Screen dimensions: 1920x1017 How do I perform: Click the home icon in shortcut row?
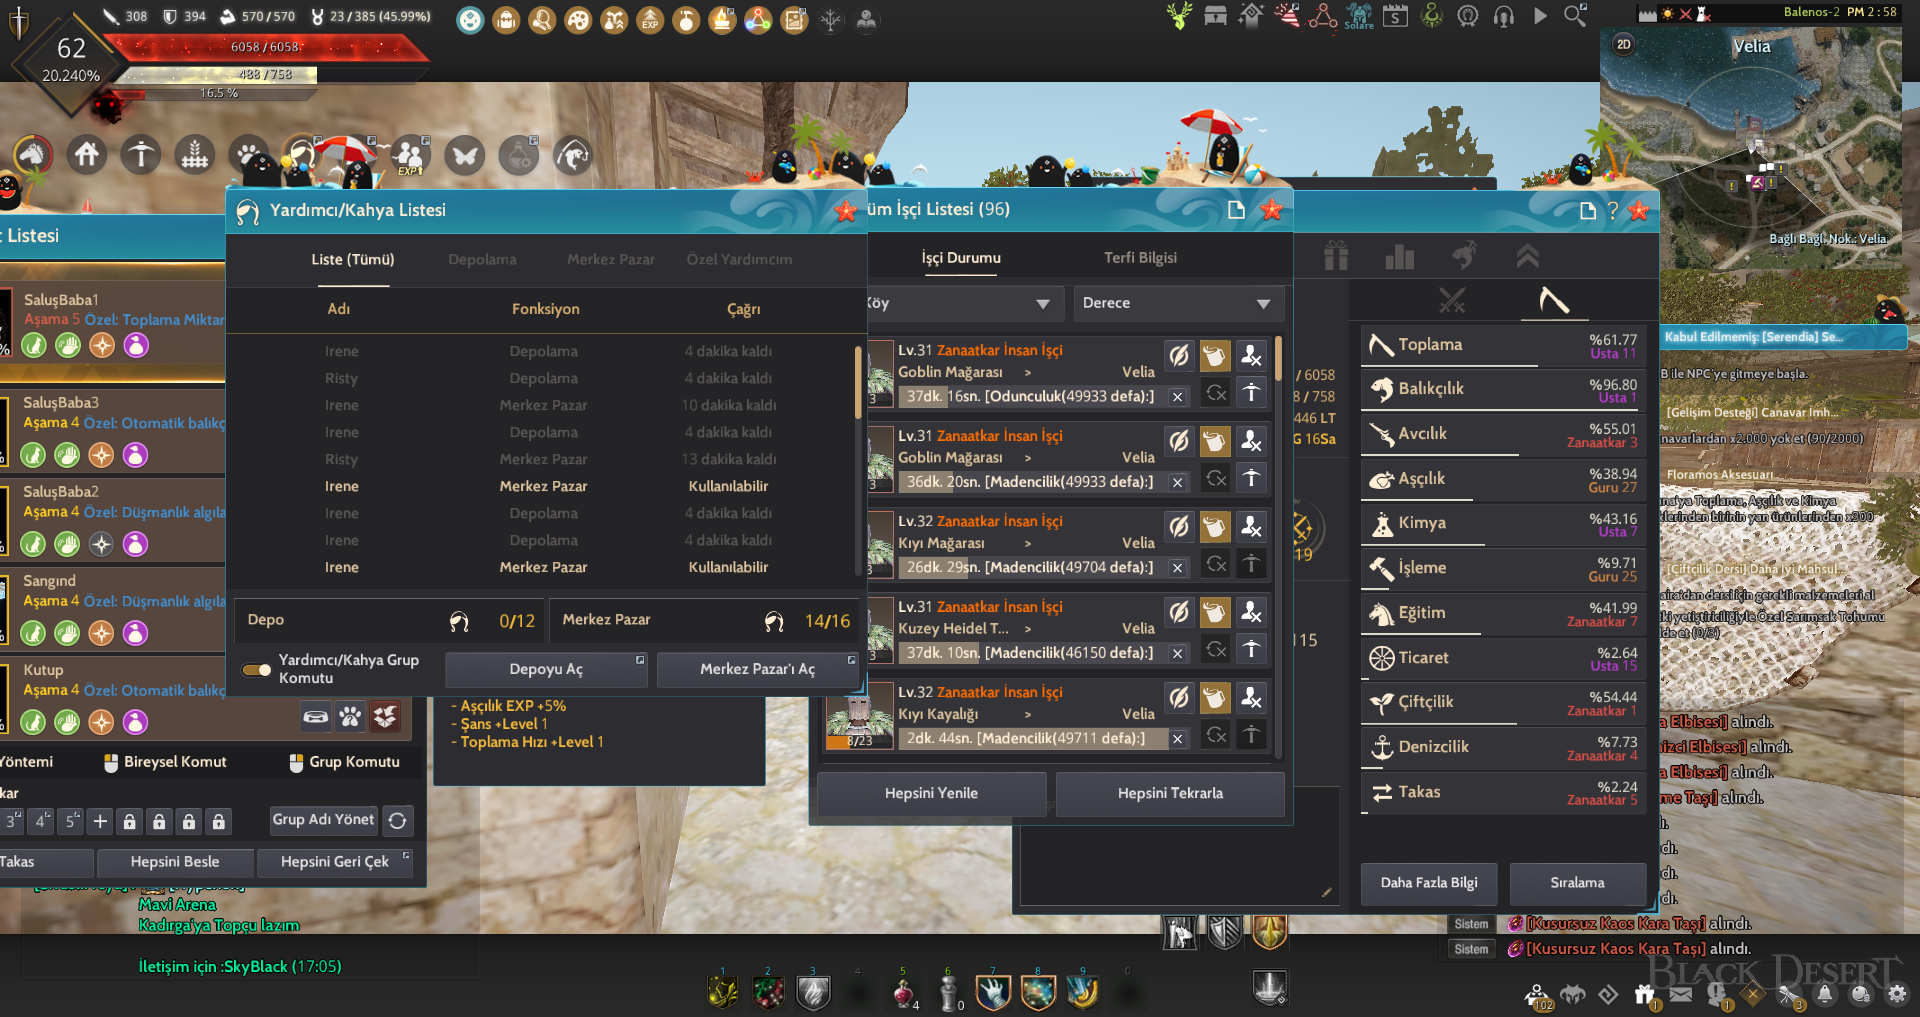(87, 155)
